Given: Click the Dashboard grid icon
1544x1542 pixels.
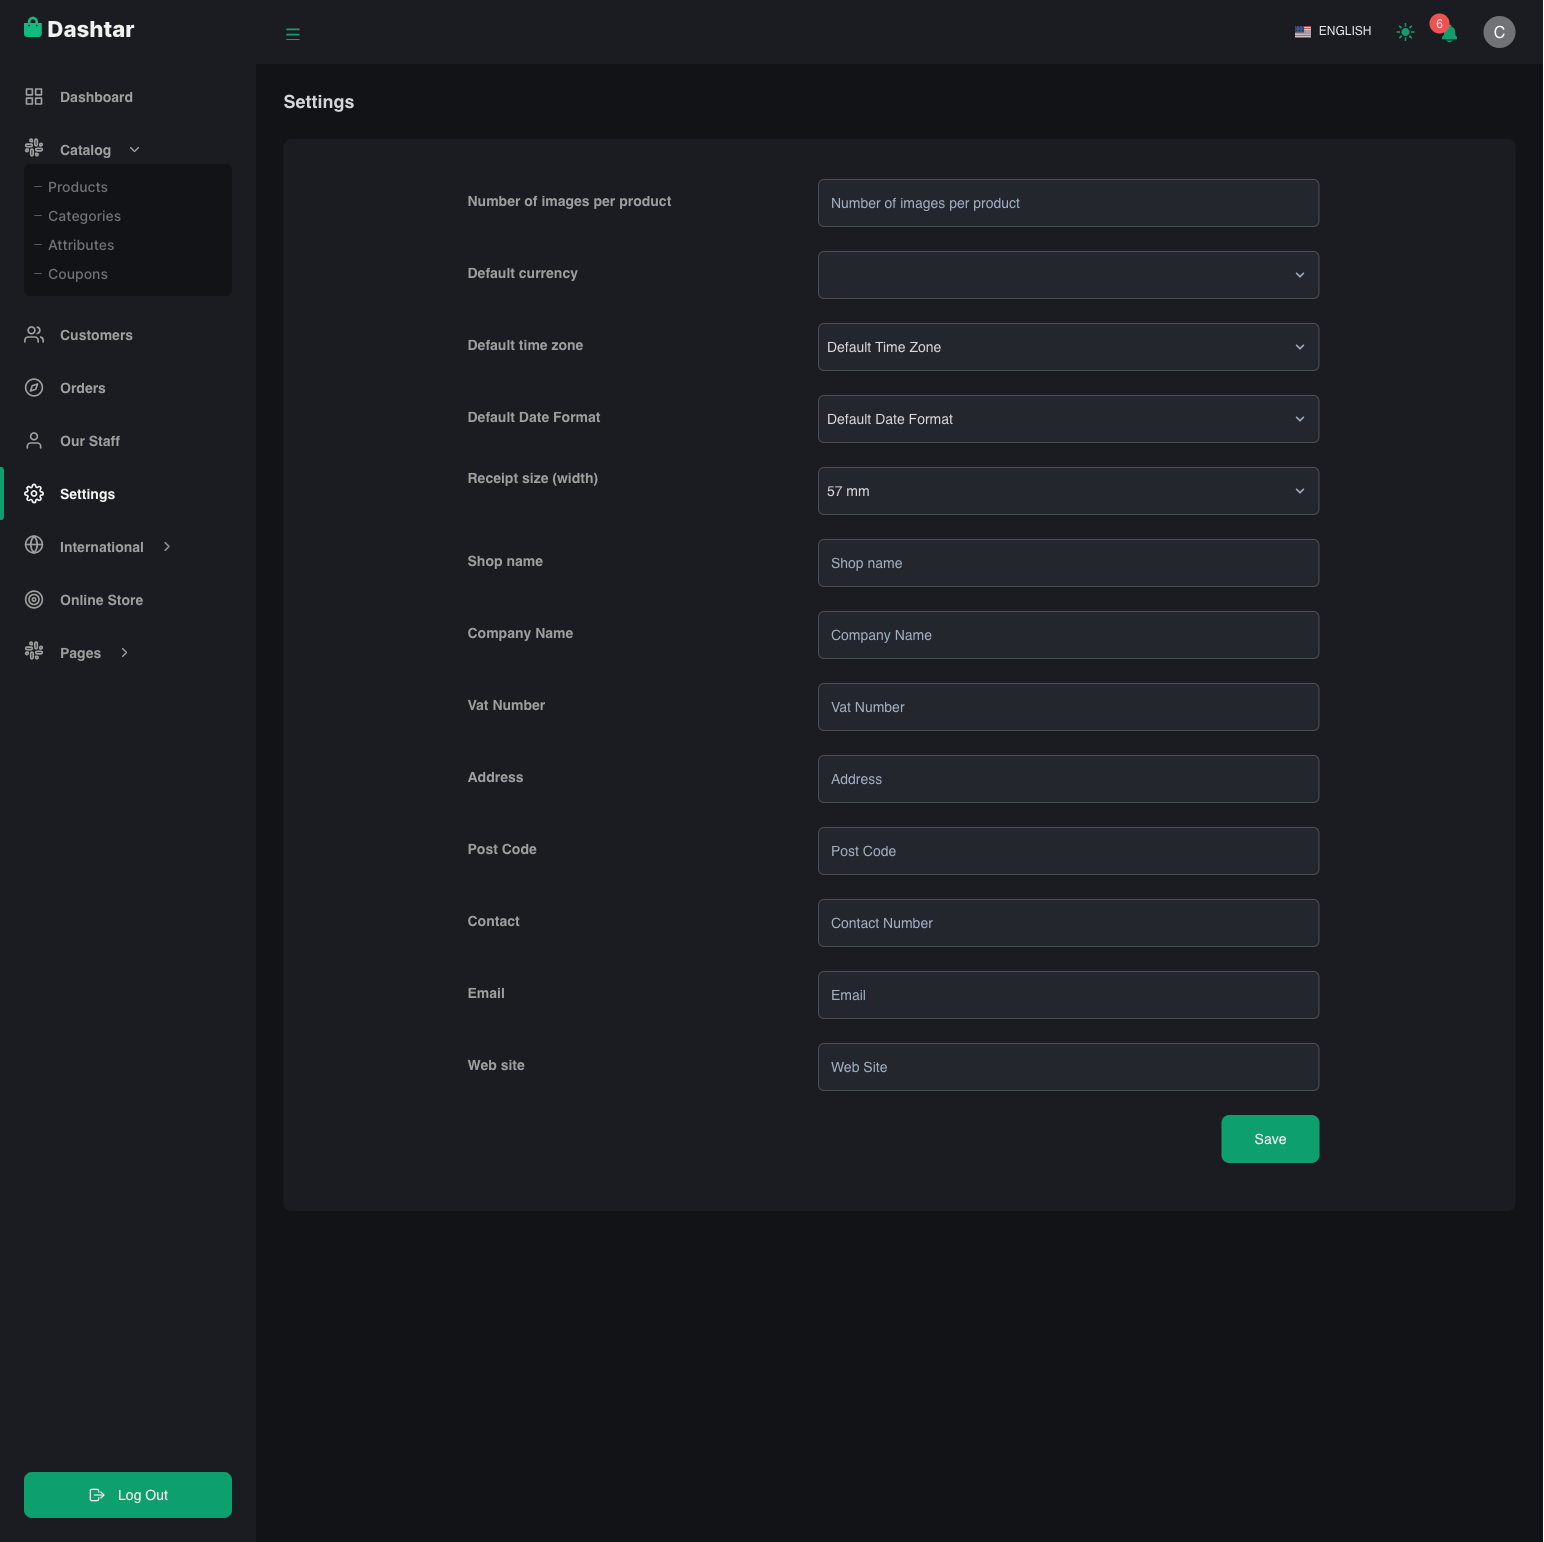Looking at the screenshot, I should [x=34, y=97].
